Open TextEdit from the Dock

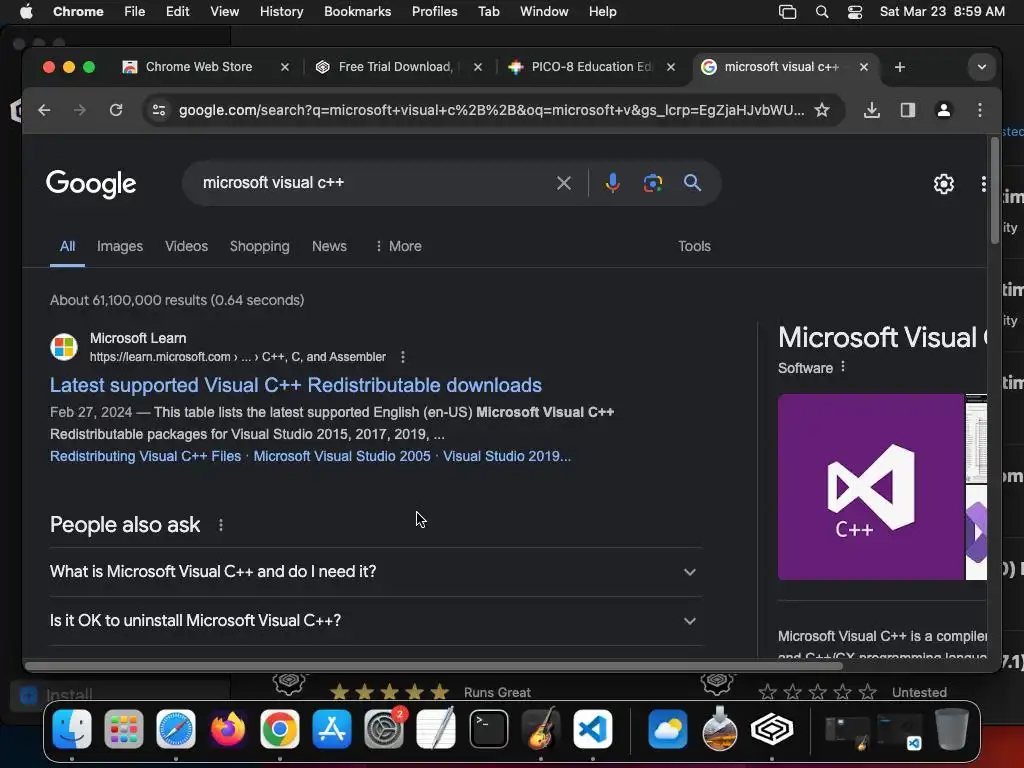pyautogui.click(x=436, y=729)
